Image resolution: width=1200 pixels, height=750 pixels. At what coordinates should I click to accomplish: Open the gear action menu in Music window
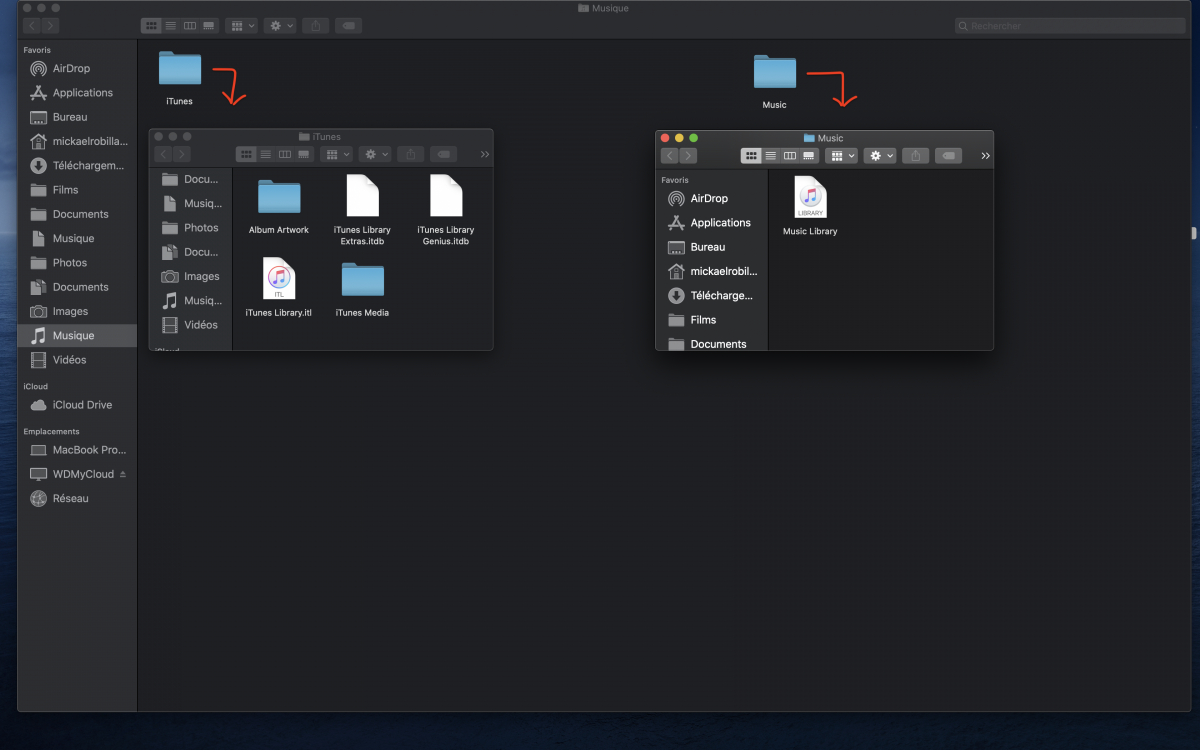click(880, 155)
